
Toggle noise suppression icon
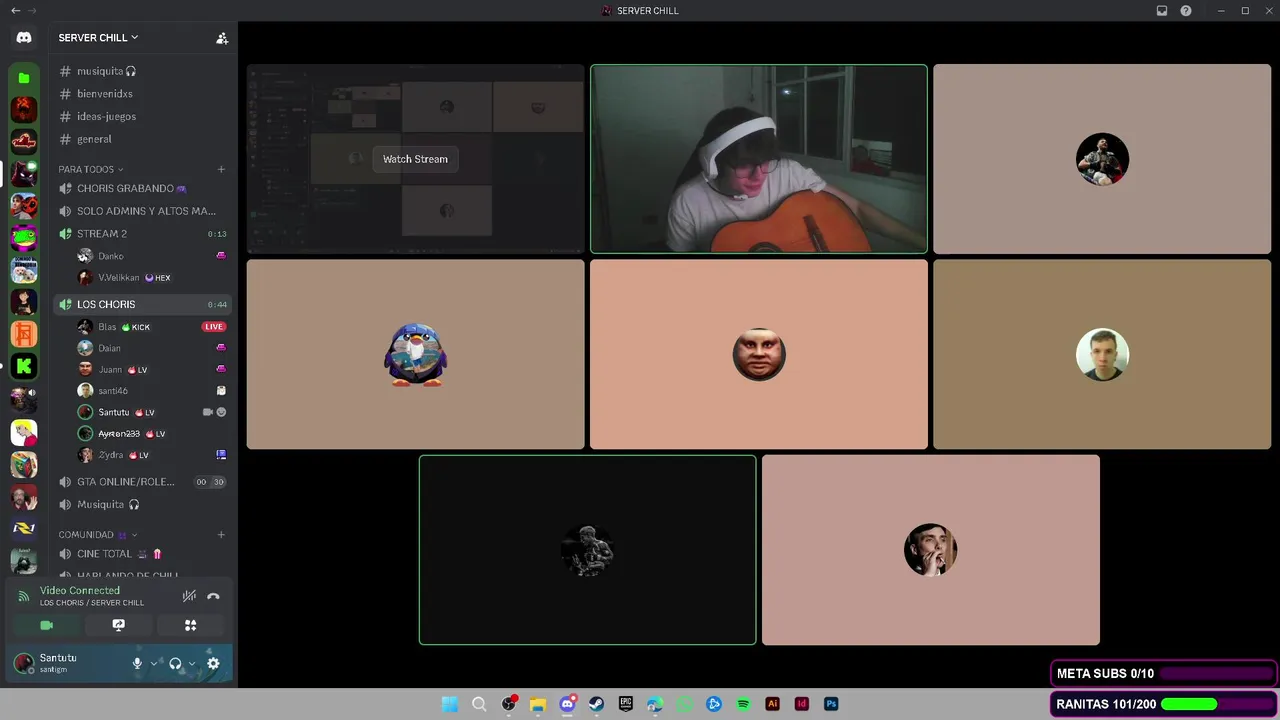click(x=189, y=596)
